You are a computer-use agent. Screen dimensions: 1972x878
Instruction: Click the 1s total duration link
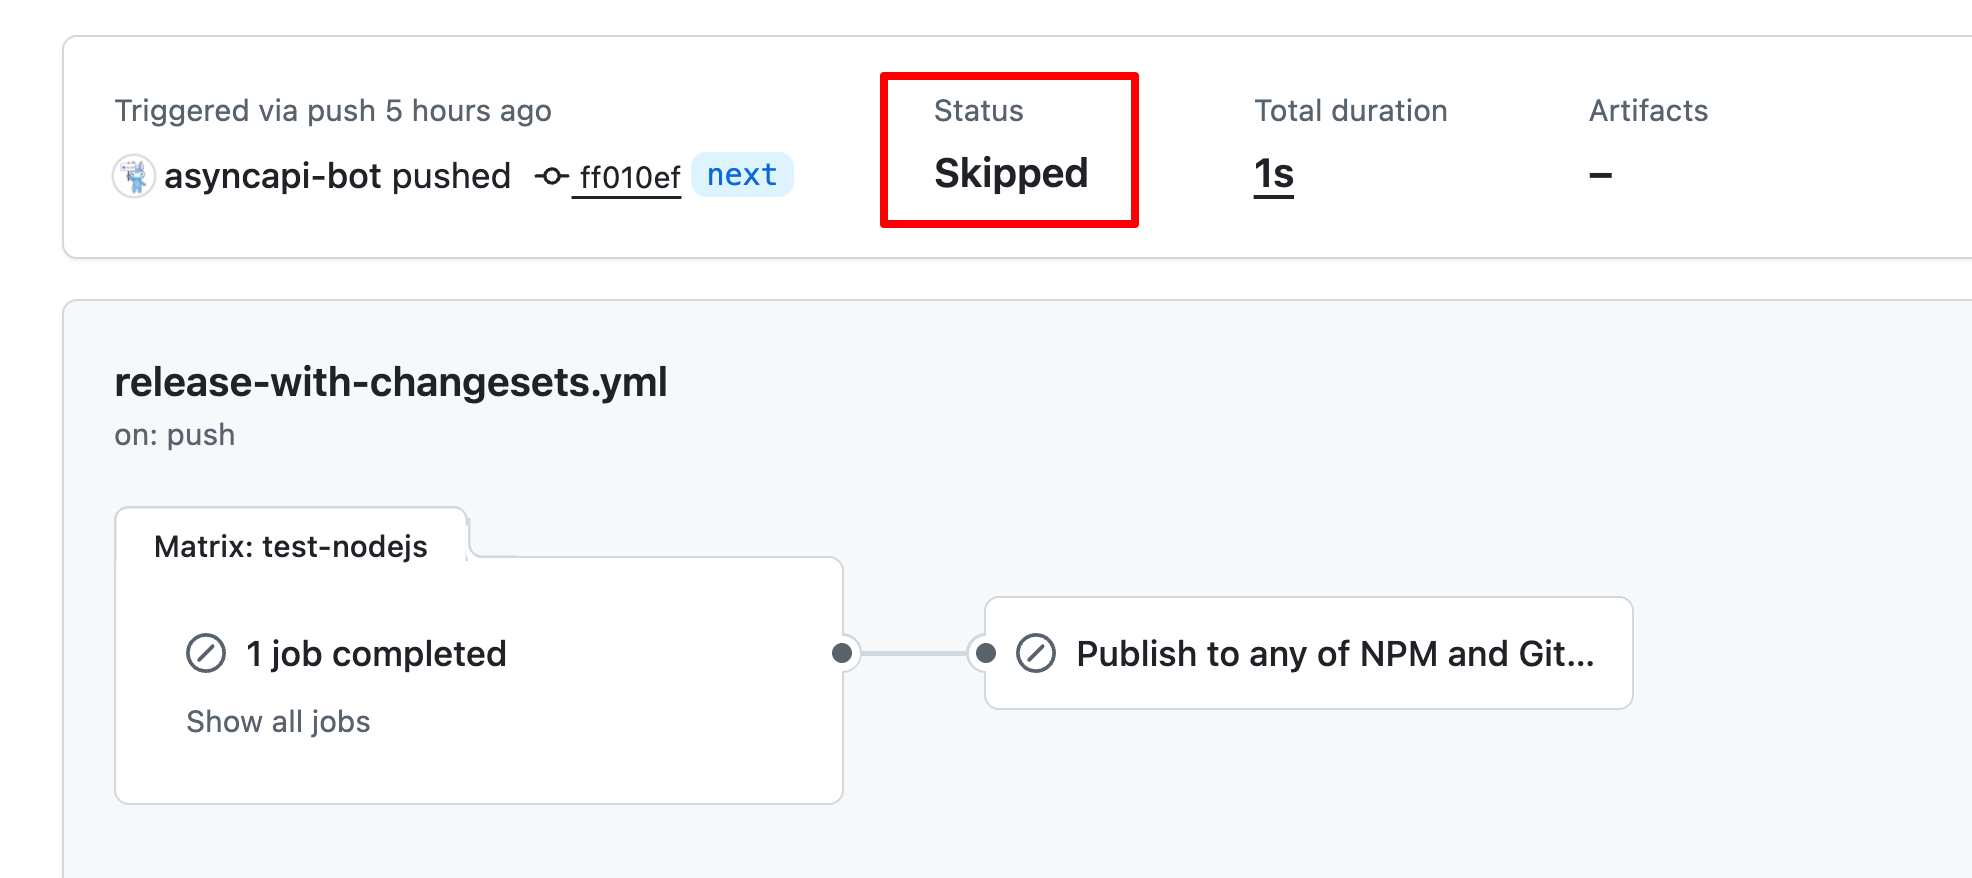coord(1274,175)
